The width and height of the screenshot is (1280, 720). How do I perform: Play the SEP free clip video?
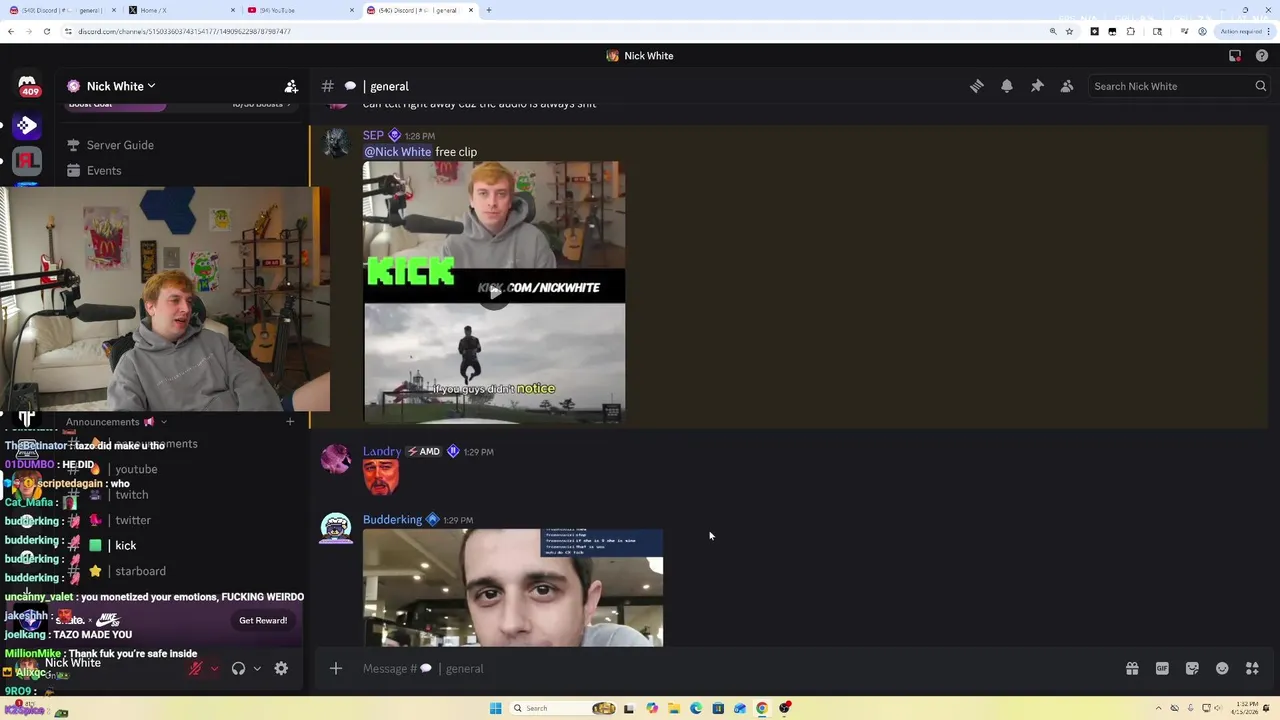point(494,292)
